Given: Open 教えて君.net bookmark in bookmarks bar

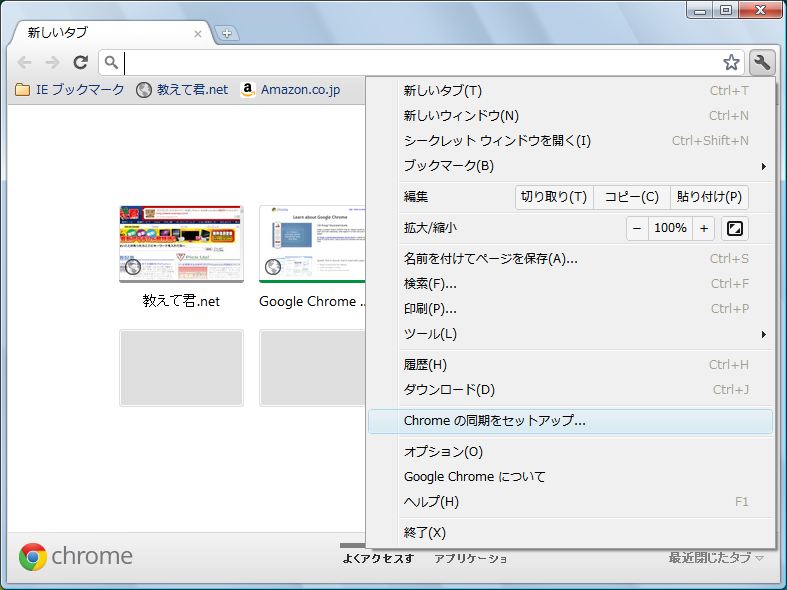Looking at the screenshot, I should point(182,90).
